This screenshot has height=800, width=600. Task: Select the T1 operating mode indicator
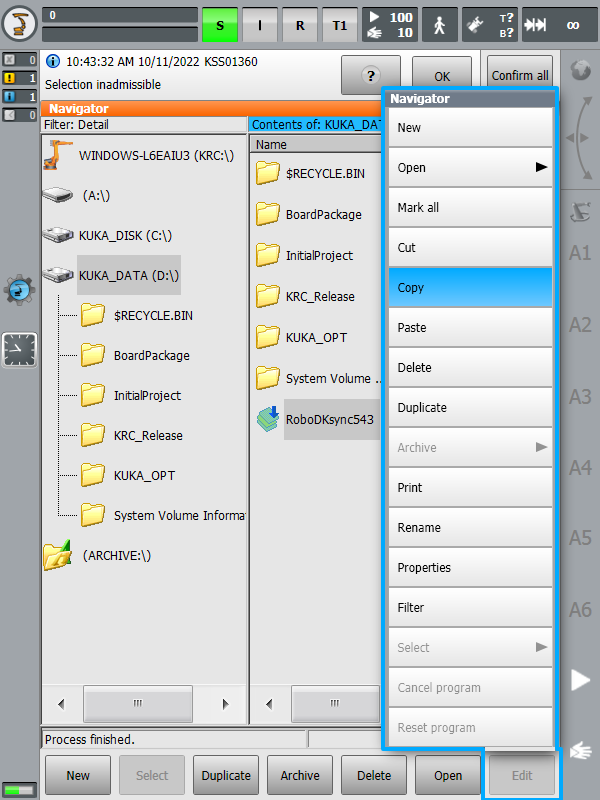click(339, 24)
